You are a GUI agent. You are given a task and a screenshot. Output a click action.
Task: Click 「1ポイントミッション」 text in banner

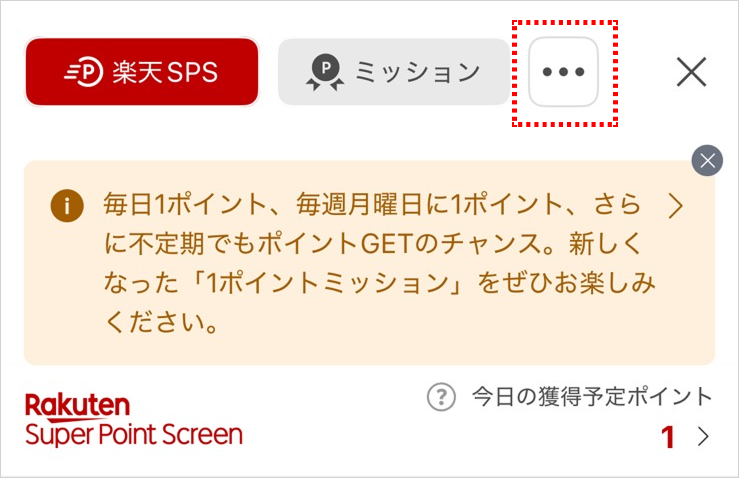pyautogui.click(x=329, y=283)
